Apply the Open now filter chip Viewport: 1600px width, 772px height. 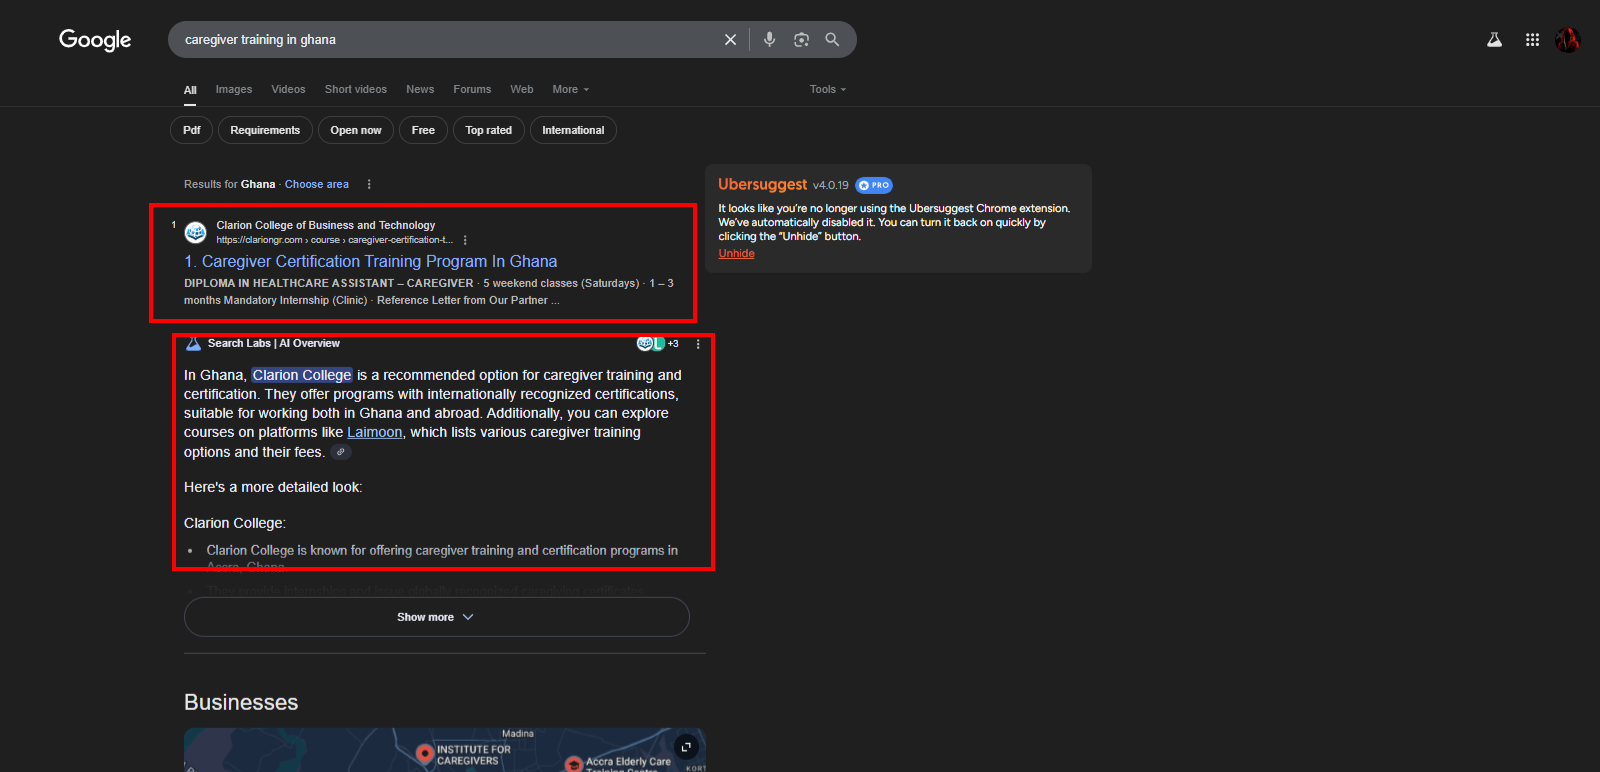356,130
